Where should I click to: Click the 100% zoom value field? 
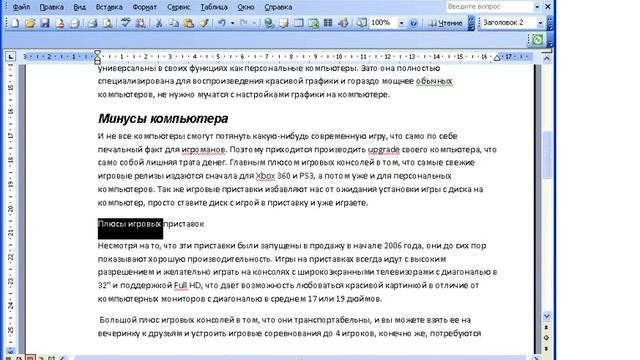383,23
